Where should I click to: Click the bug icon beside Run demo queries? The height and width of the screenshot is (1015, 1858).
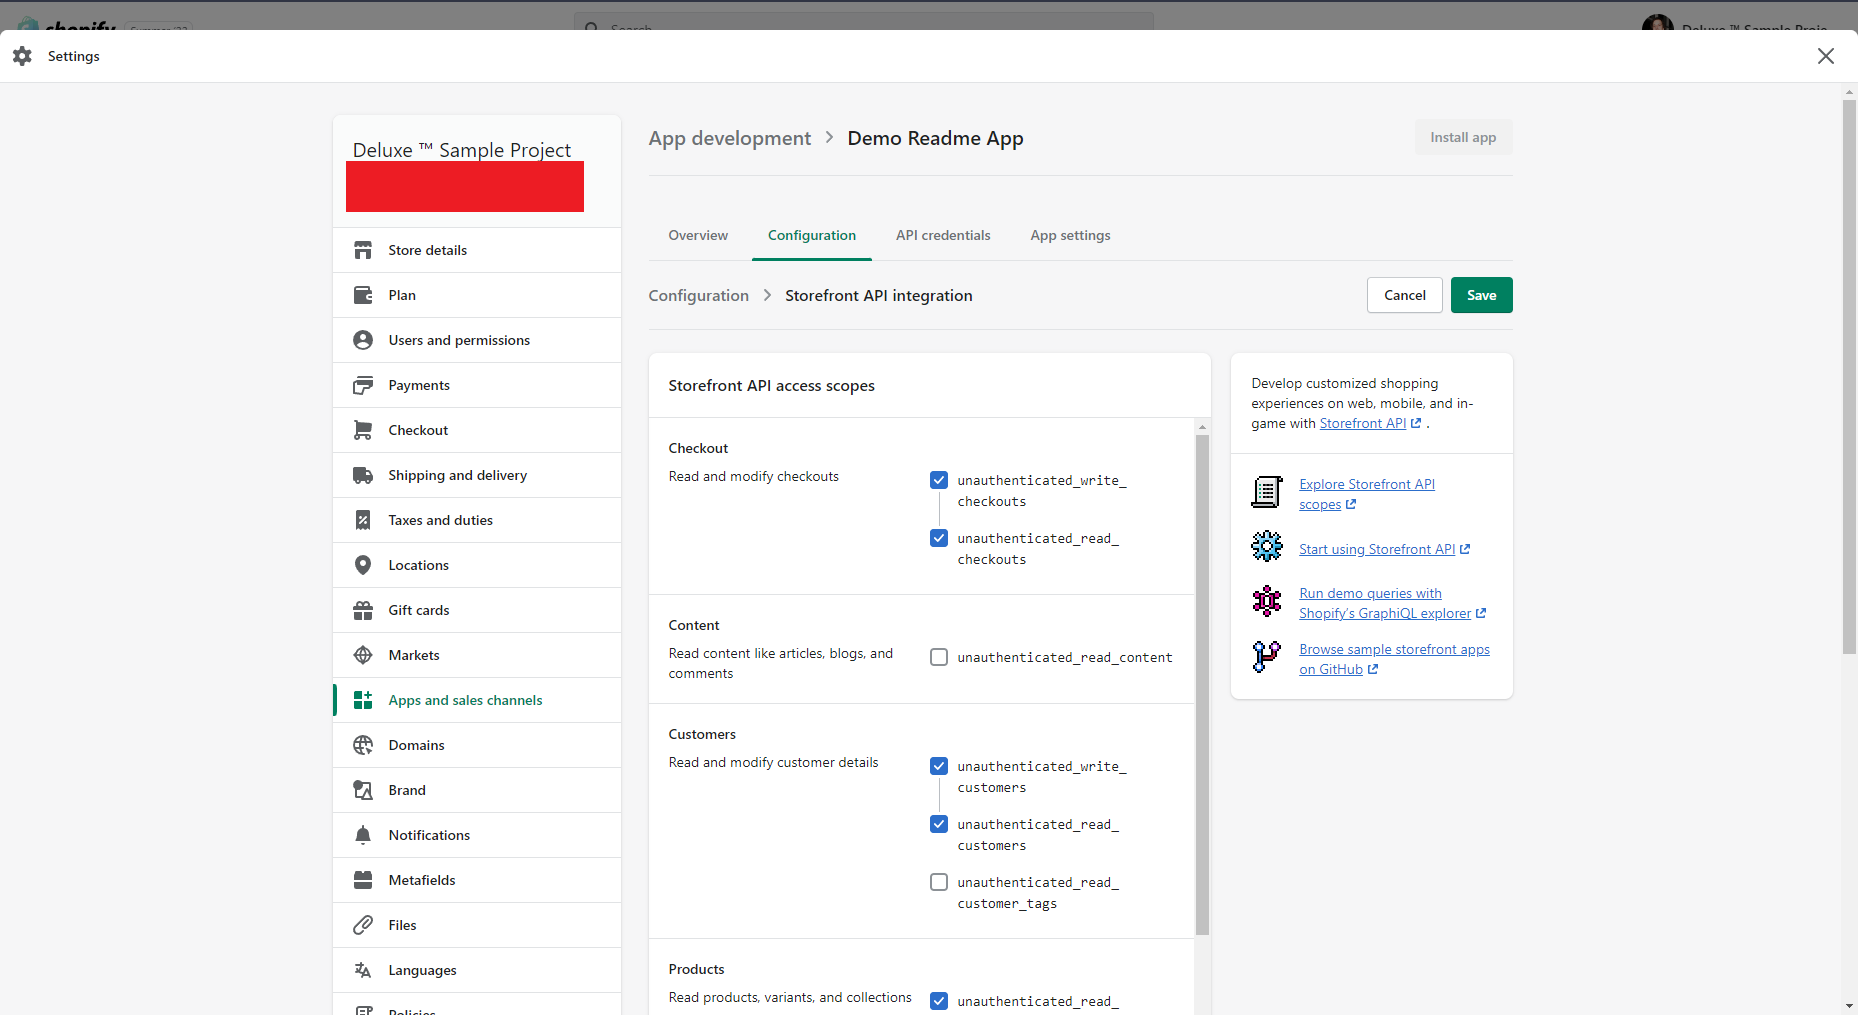1267,601
